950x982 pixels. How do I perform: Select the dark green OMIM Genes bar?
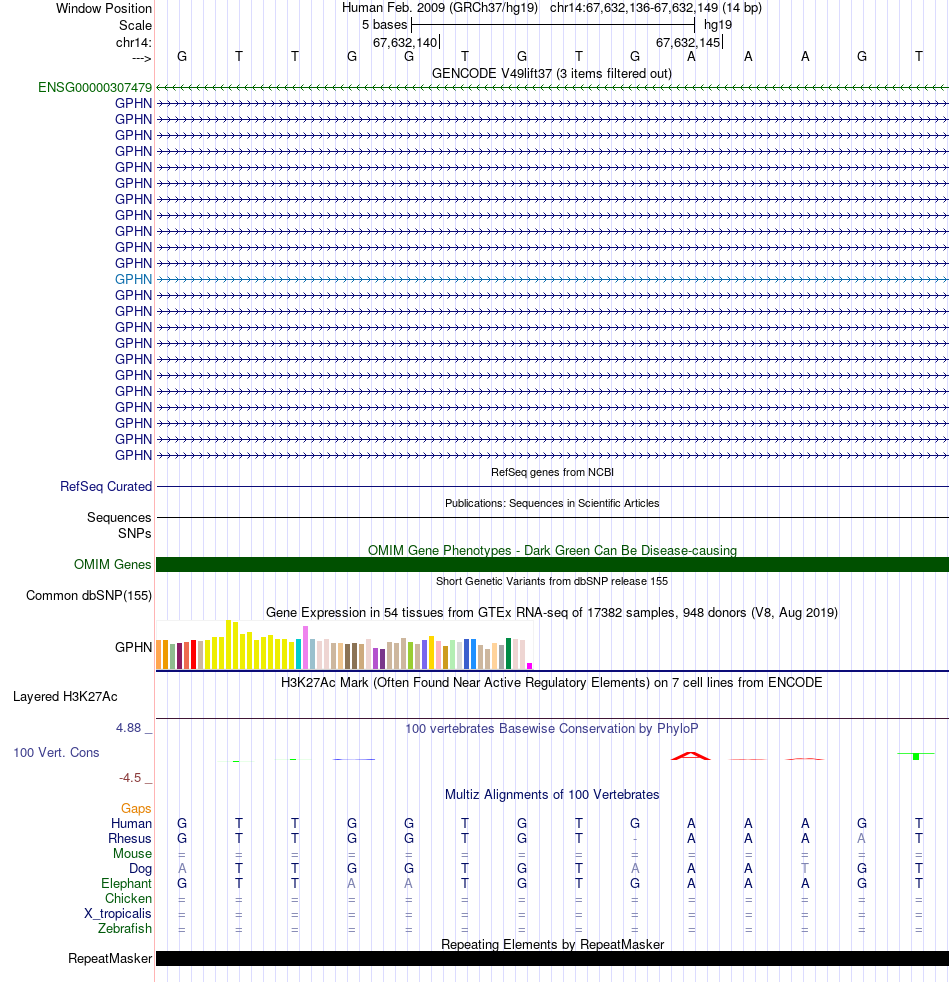552,565
